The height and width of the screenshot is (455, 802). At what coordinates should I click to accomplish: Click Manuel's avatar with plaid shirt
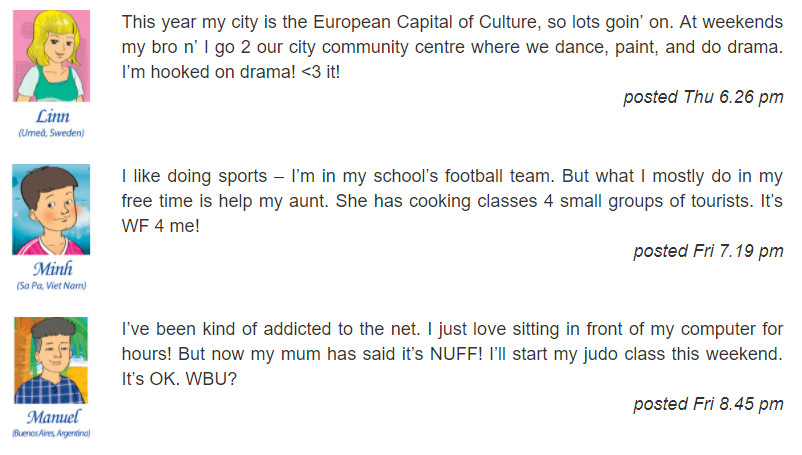51,360
